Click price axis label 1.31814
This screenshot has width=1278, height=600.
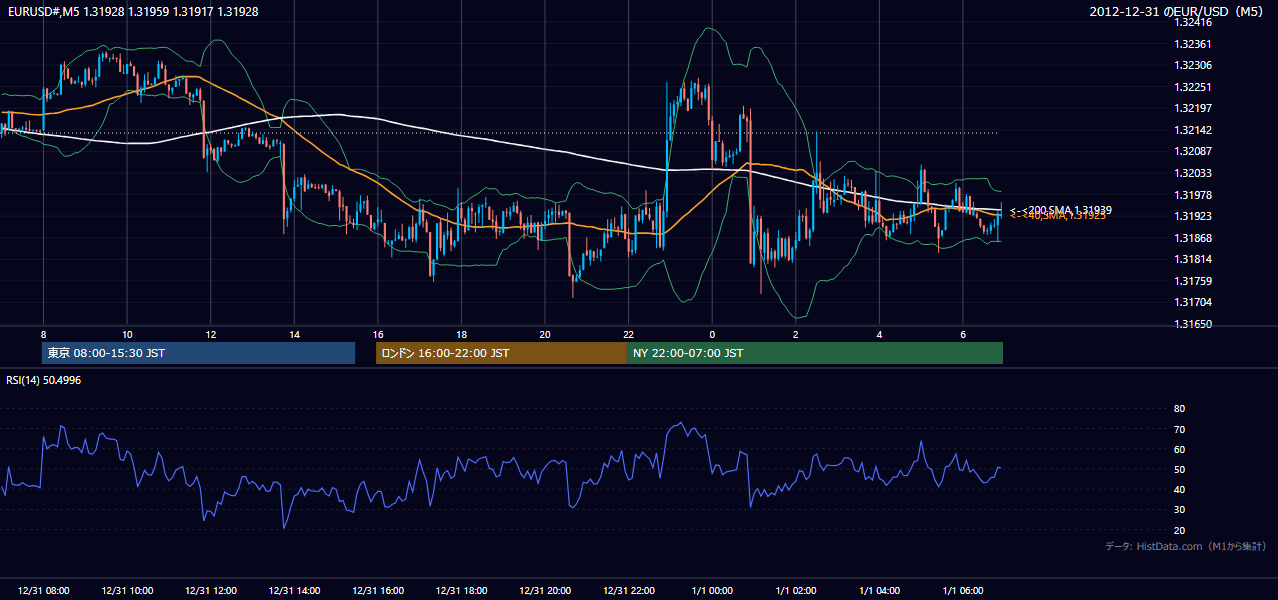(1193, 259)
